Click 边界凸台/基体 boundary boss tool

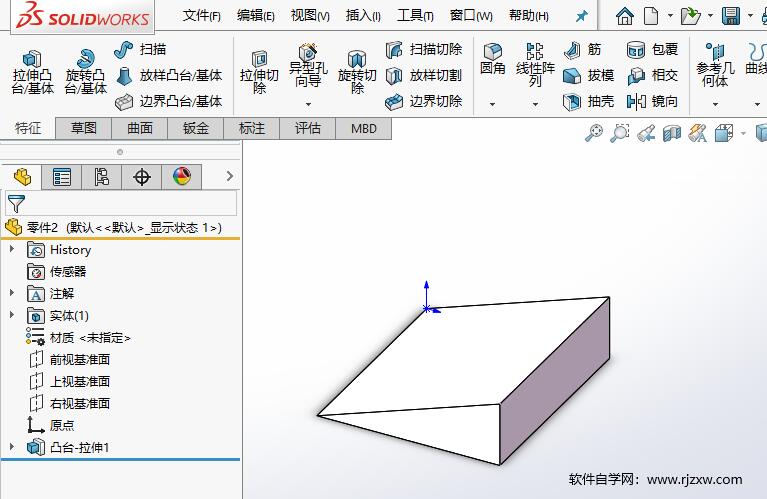click(169, 101)
